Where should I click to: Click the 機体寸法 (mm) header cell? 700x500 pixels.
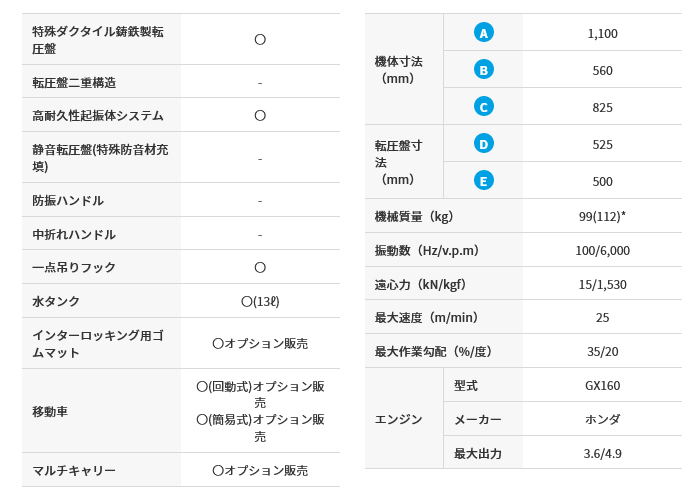[x=399, y=70]
